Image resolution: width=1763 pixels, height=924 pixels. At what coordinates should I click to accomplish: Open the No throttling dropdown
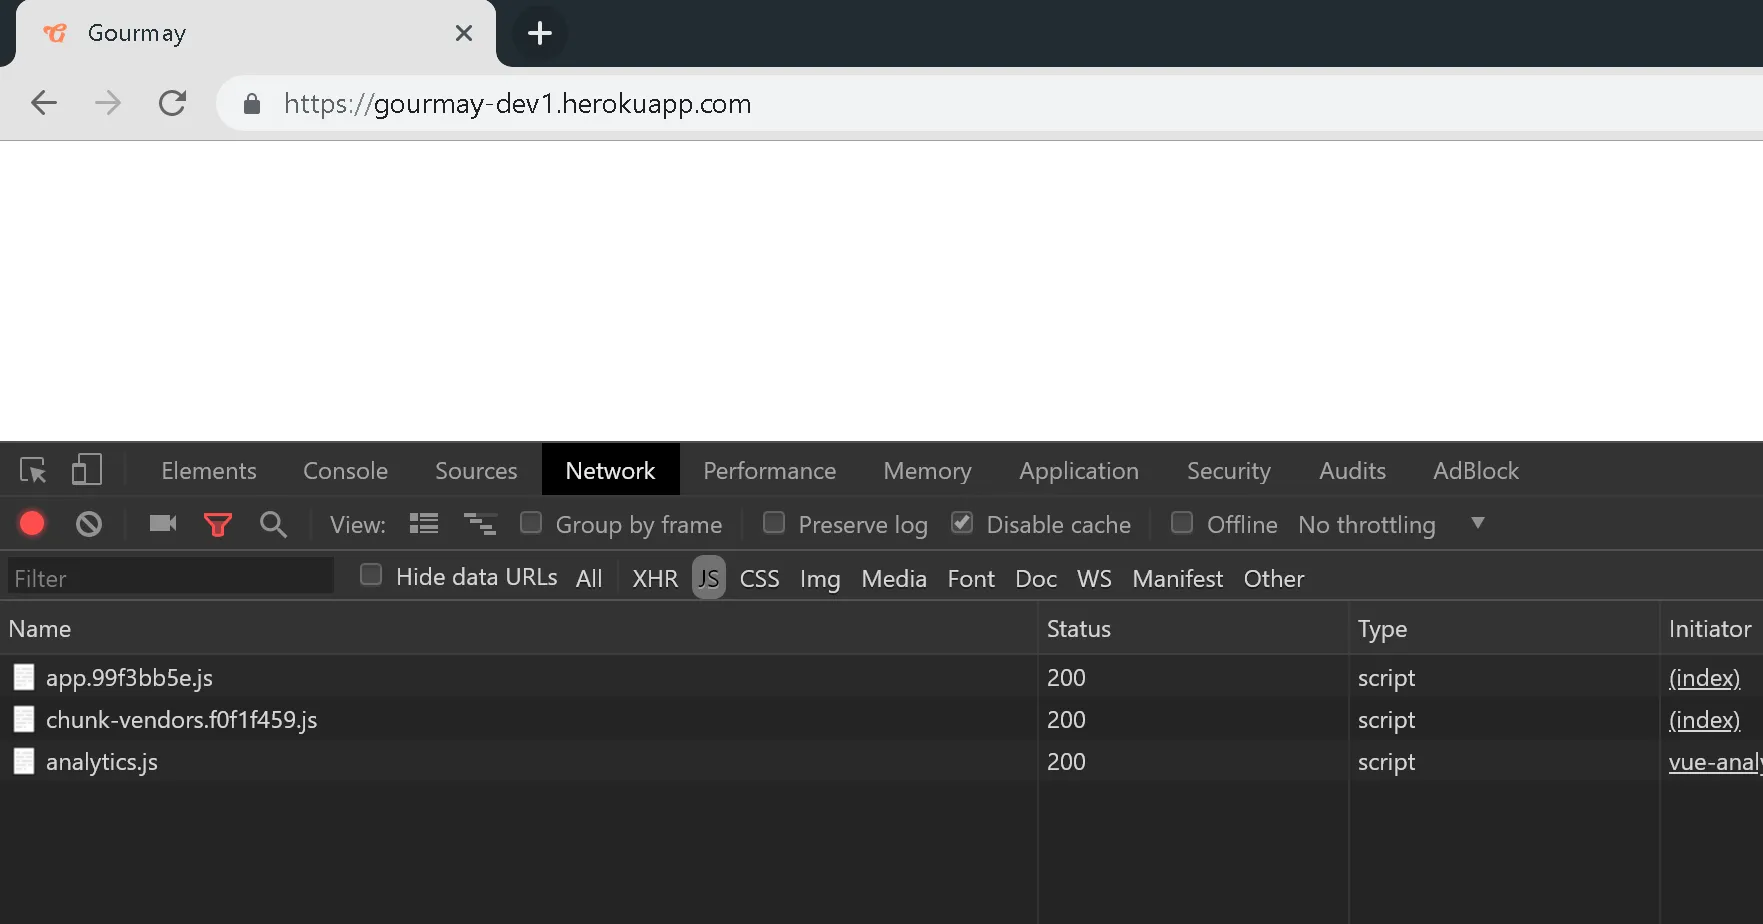(x=1390, y=524)
